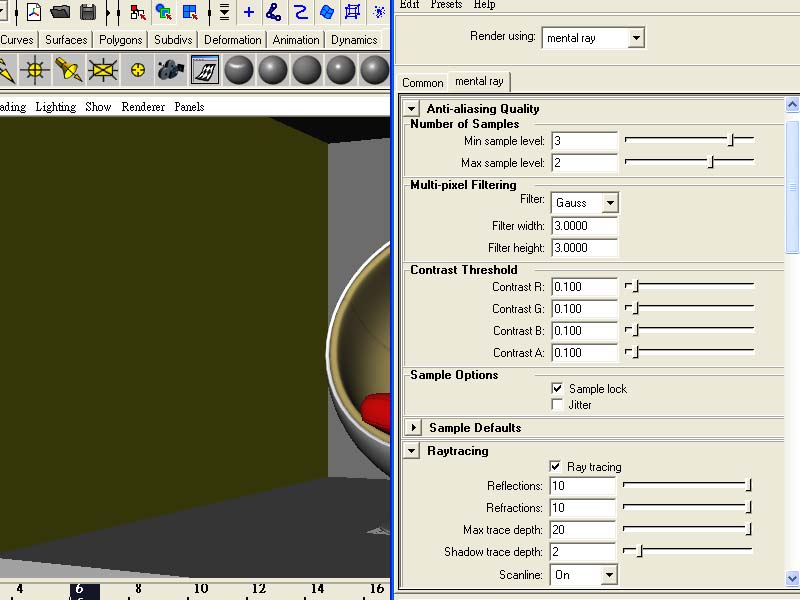This screenshot has width=800, height=600.
Task: Create an area light from the shelf
Action: (x=103, y=70)
